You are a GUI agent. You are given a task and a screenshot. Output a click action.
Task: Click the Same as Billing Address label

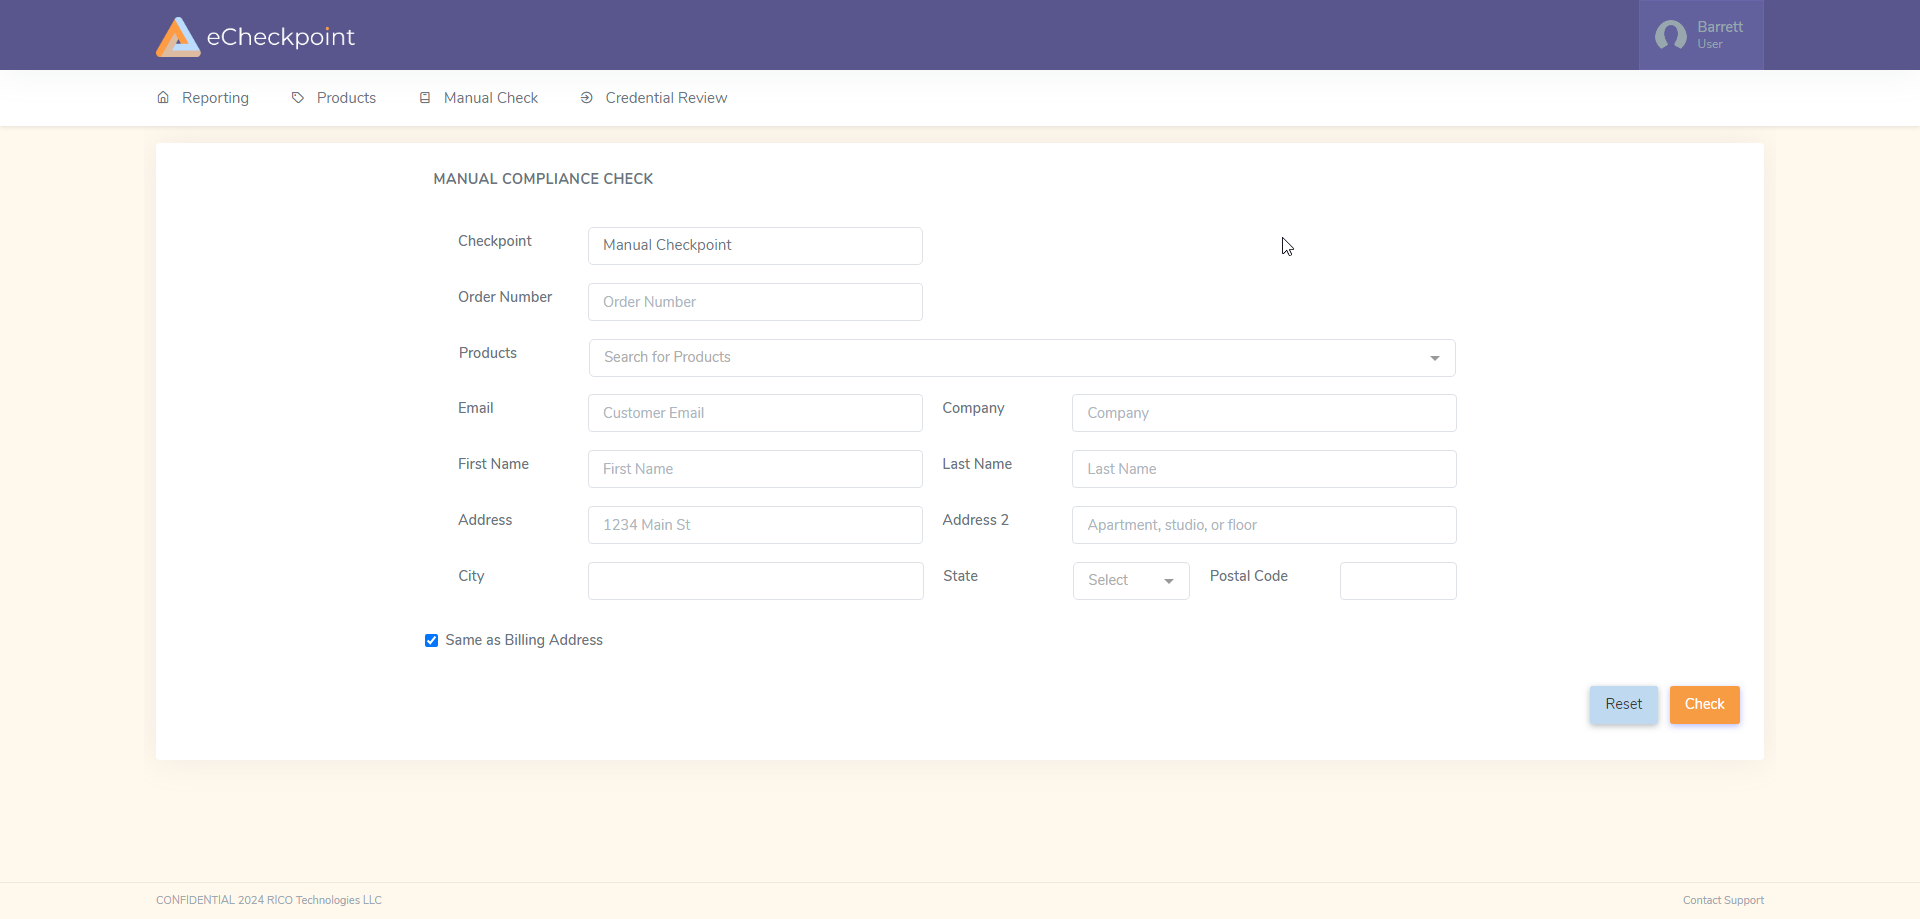click(524, 640)
